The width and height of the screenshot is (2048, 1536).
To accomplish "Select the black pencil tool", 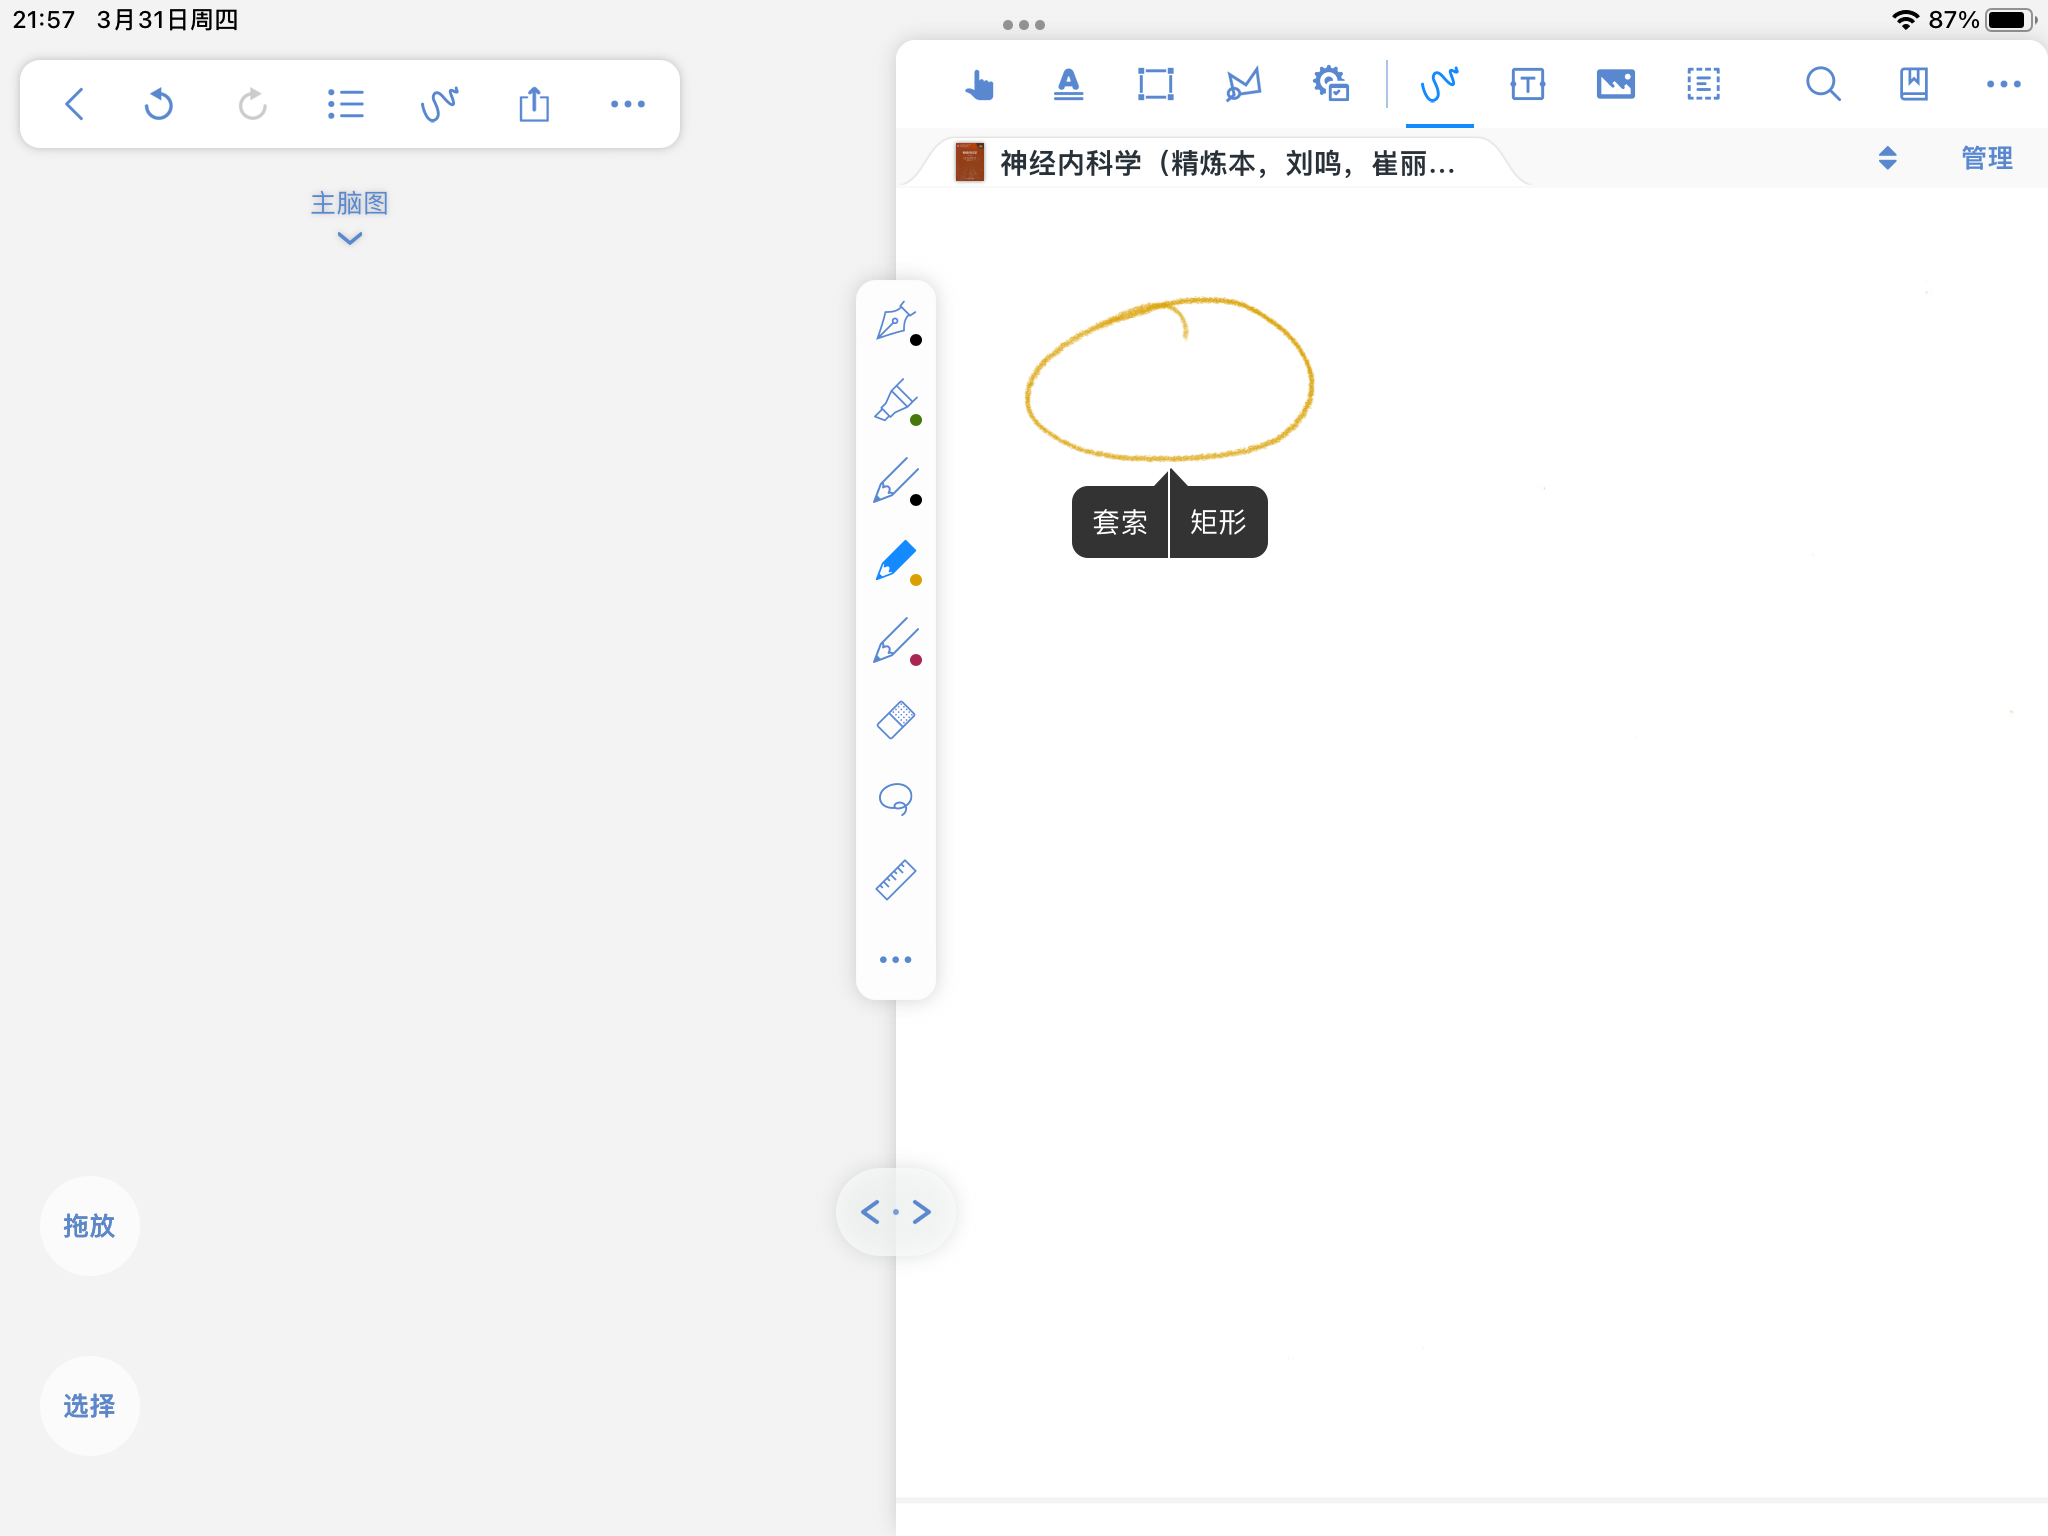I will [x=896, y=481].
